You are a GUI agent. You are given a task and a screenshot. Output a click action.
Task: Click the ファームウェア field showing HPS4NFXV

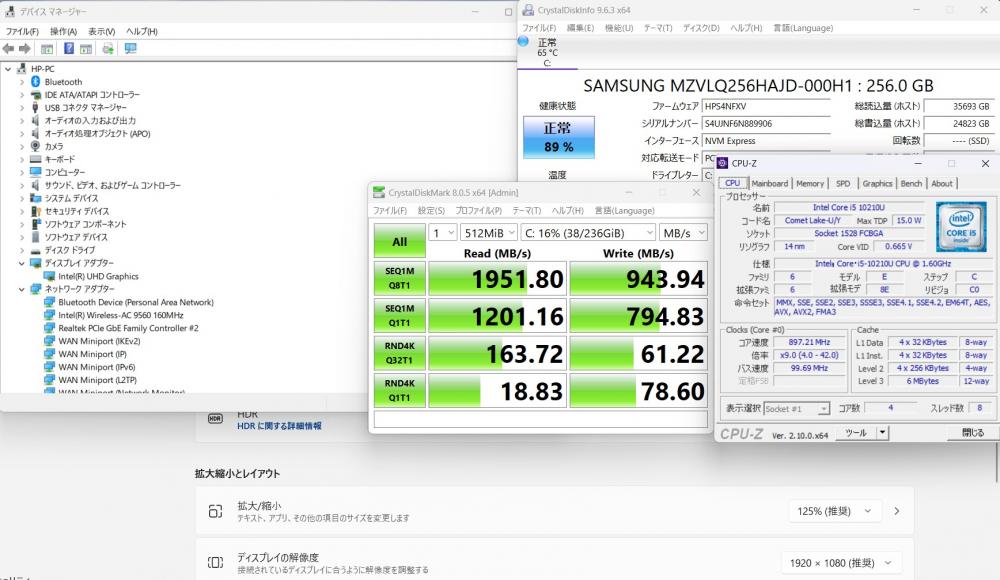[x=766, y=107]
